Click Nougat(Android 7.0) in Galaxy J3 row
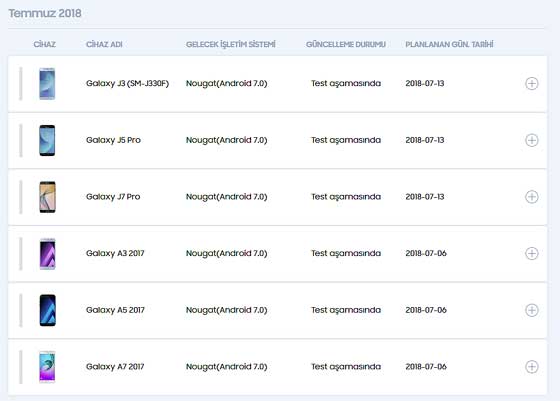This screenshot has width=560, height=401. [x=226, y=84]
